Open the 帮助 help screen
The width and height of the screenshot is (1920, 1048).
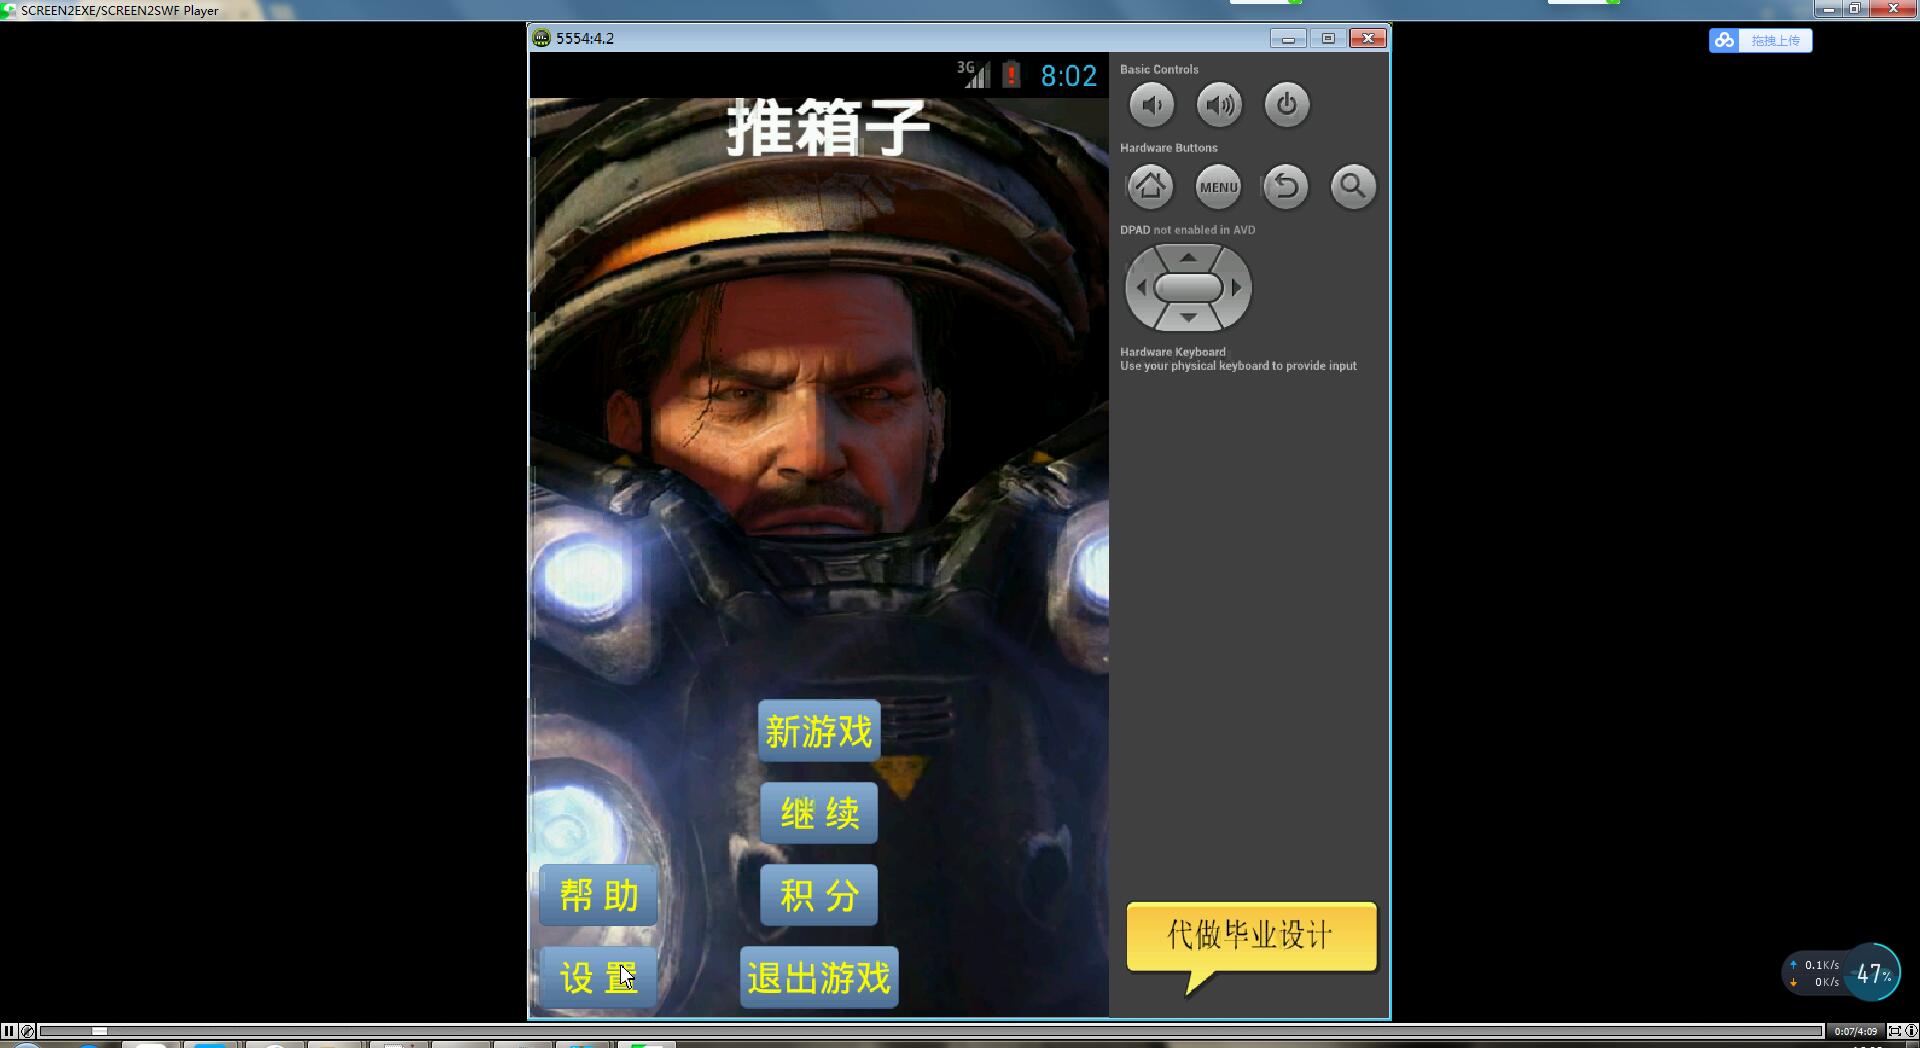(598, 895)
